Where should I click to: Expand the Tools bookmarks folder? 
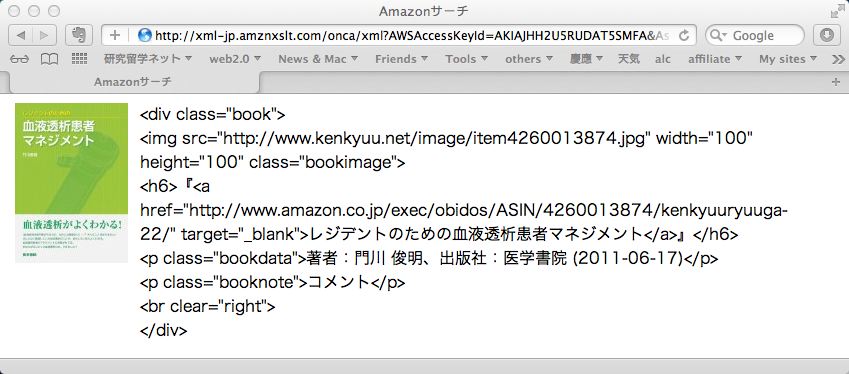(466, 59)
